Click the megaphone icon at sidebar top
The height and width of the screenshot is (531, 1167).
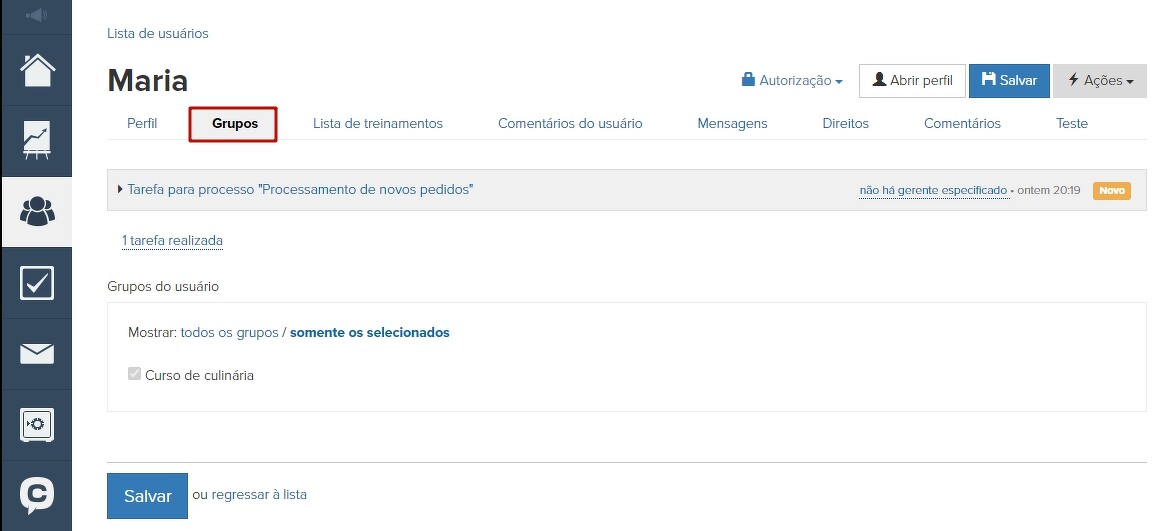(x=37, y=16)
